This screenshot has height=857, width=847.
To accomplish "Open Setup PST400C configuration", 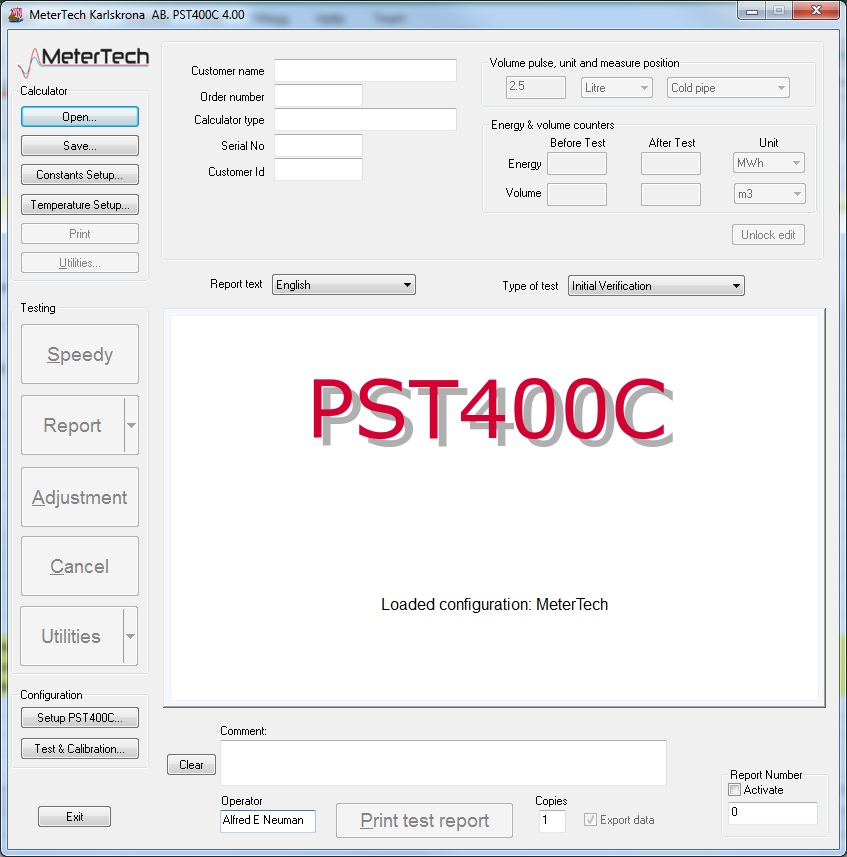I will [80, 718].
